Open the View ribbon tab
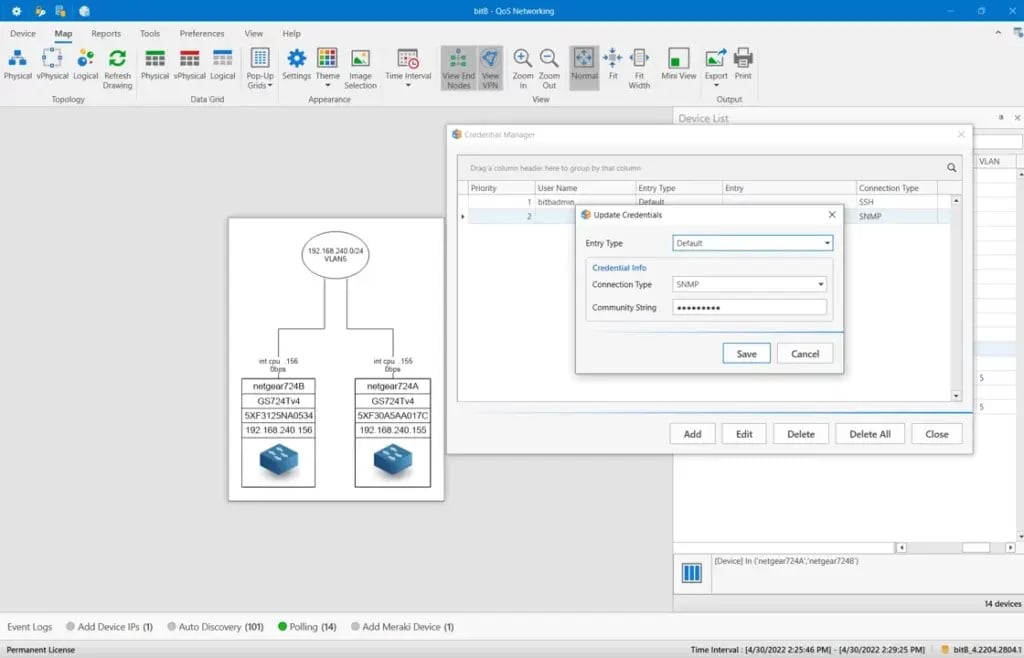Viewport: 1024px width, 658px height. 253,33
